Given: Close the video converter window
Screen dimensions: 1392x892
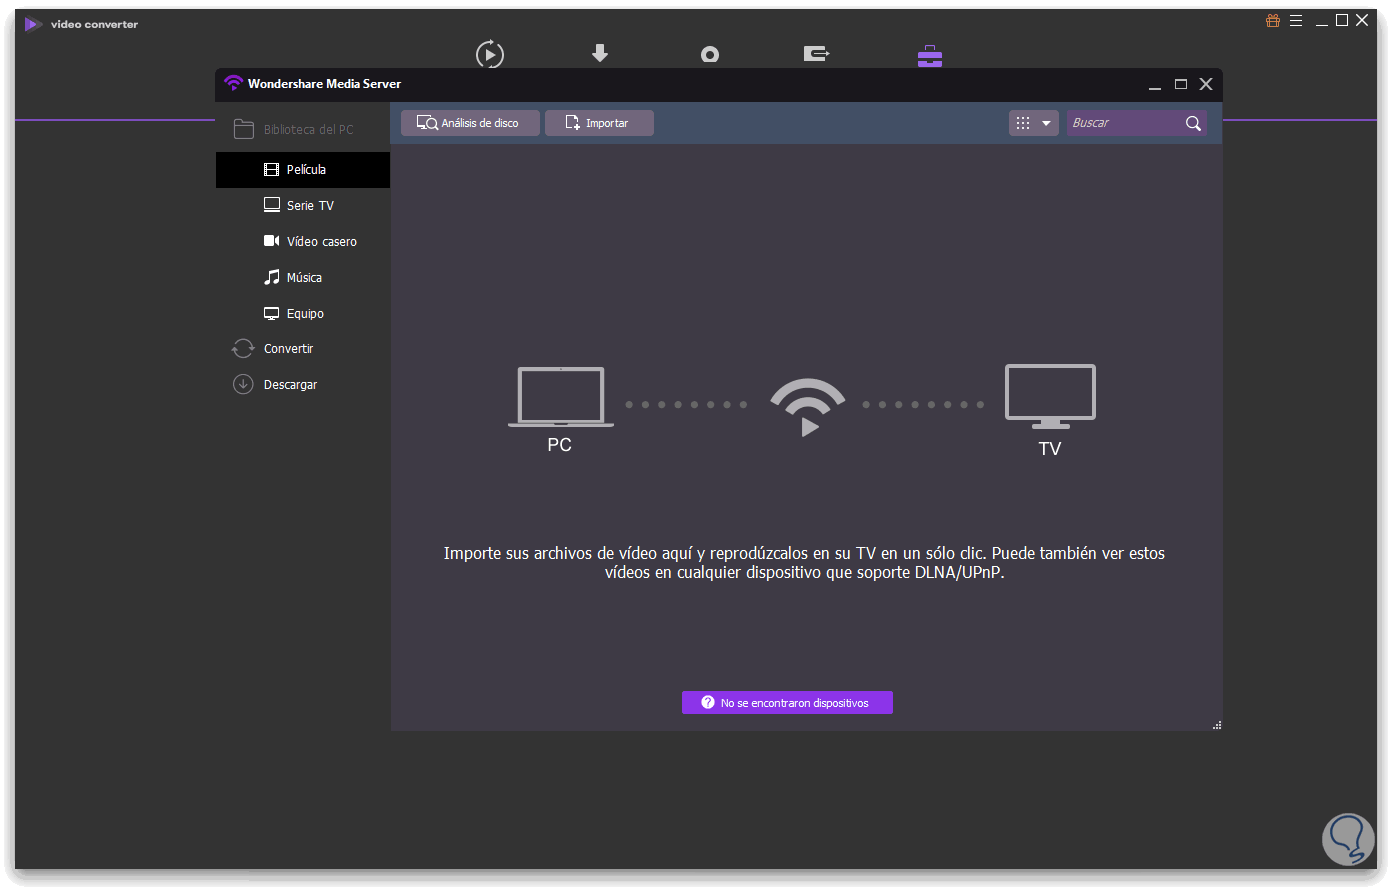Looking at the screenshot, I should tap(1362, 20).
